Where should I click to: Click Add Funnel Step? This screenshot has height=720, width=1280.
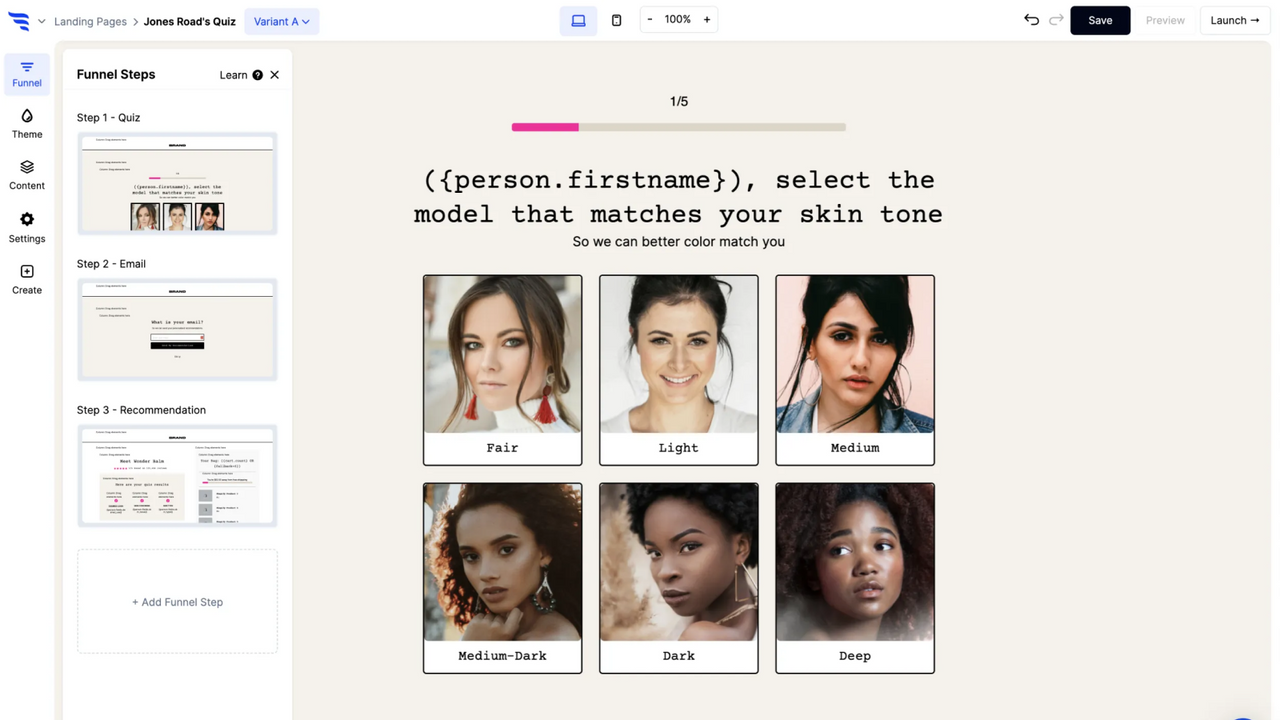(177, 602)
